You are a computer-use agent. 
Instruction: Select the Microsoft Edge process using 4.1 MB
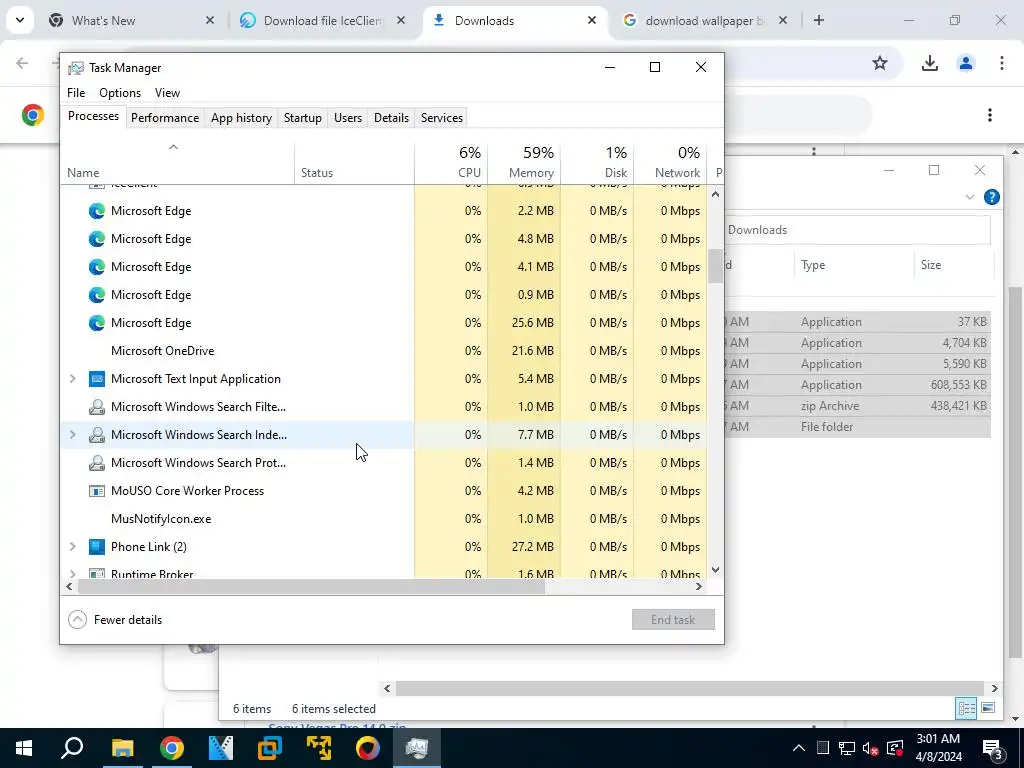[384, 267]
